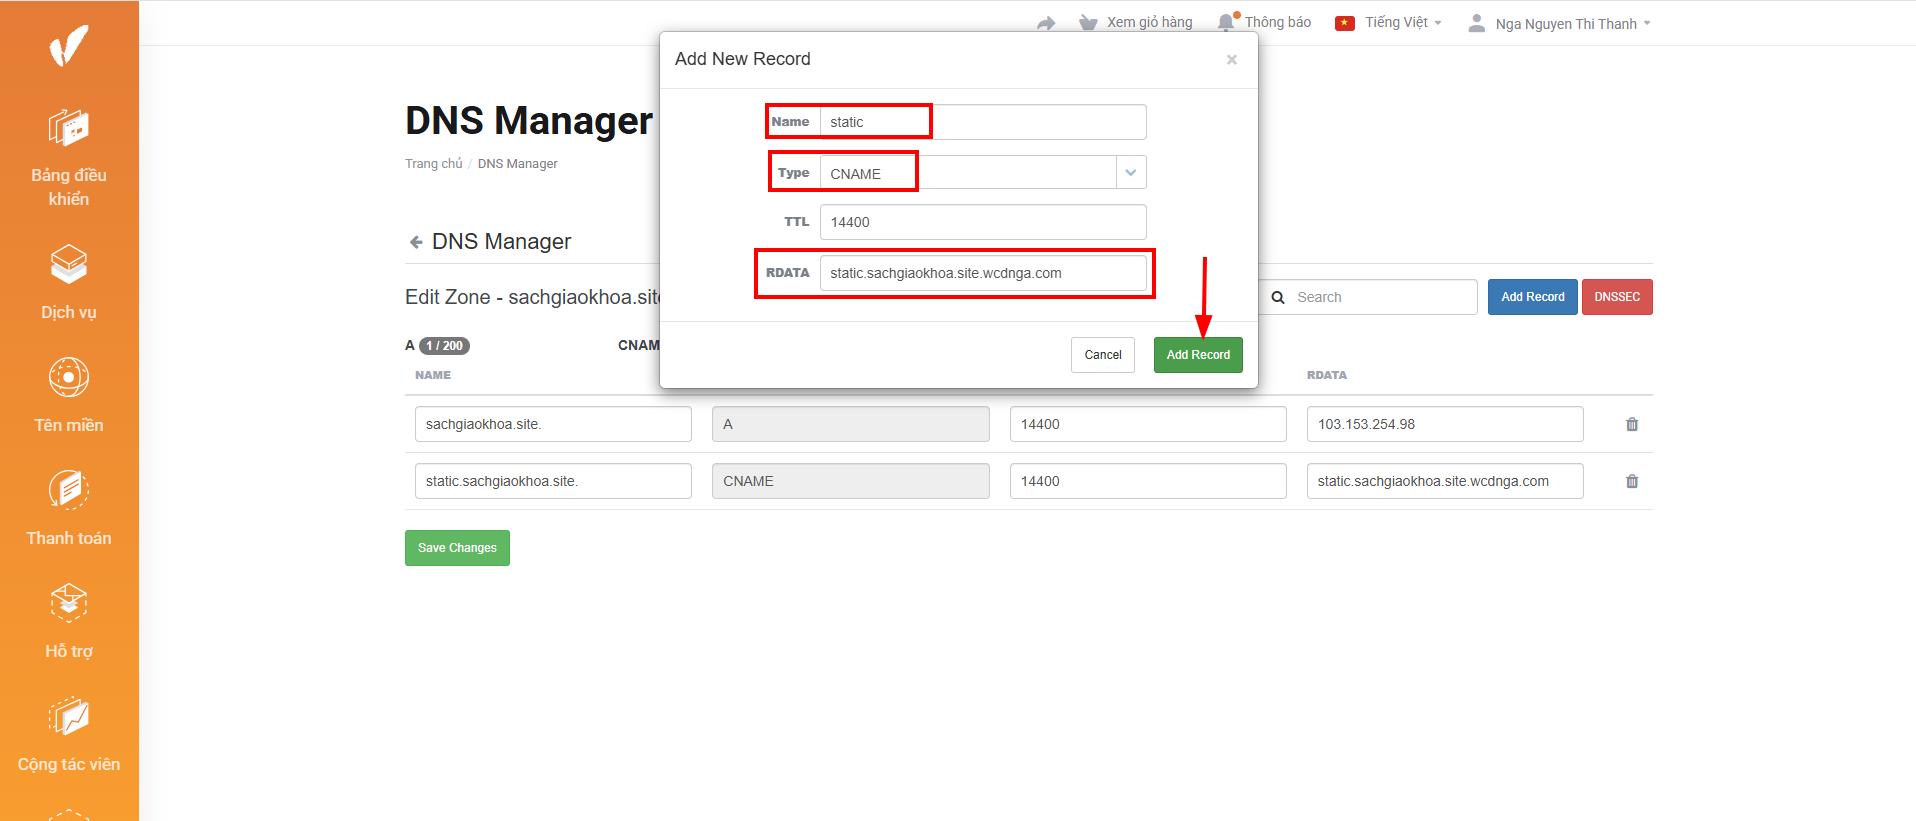
Task: Open the Tiếng Việt language dropdown
Action: [1390, 23]
